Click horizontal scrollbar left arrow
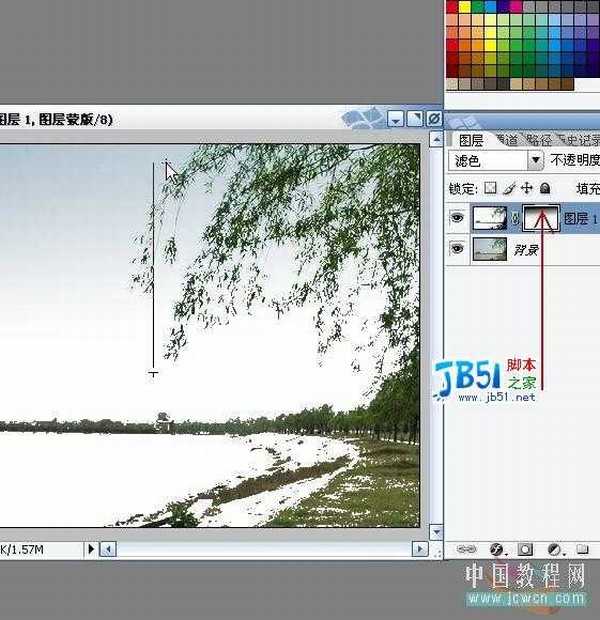 point(108,549)
